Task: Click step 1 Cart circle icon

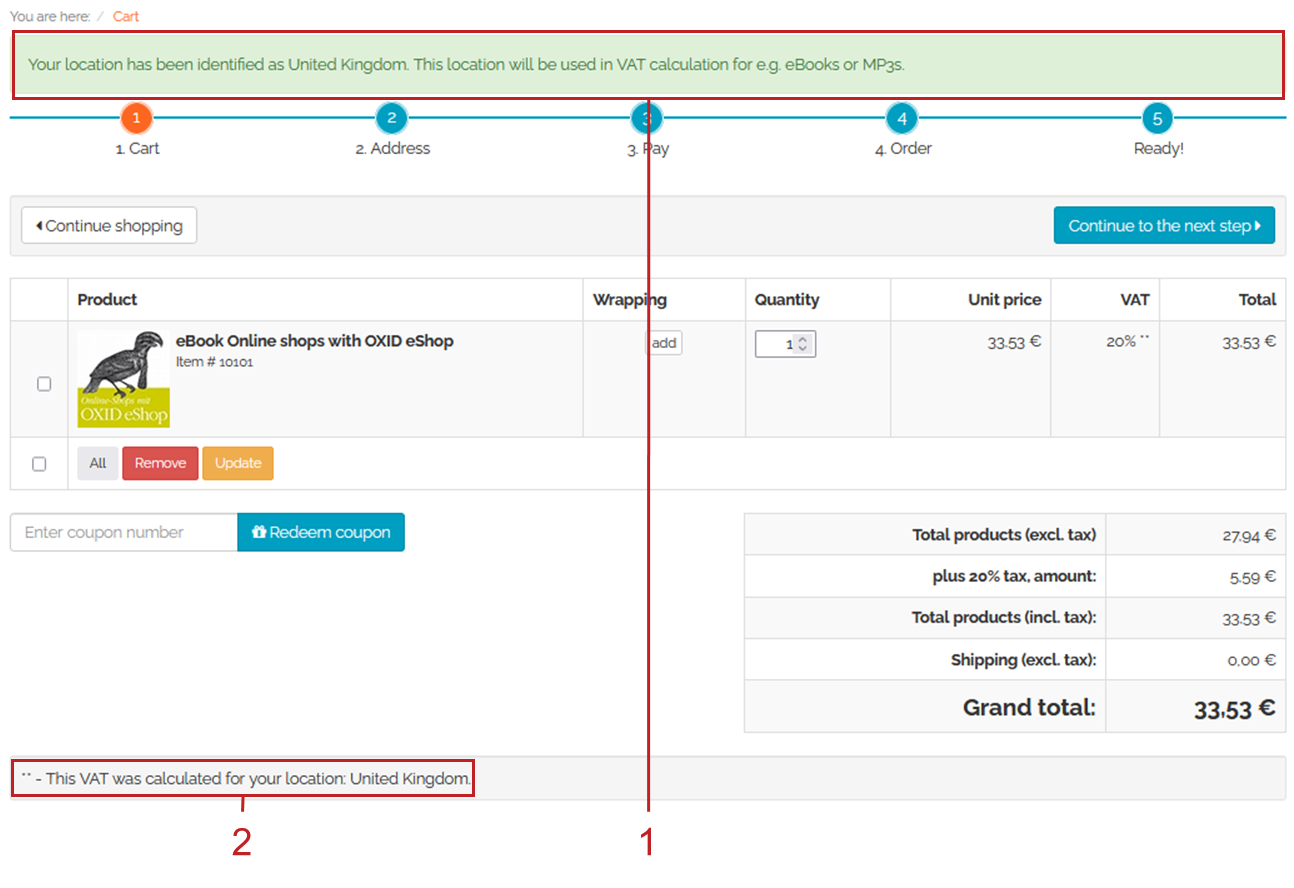Action: (x=136, y=118)
